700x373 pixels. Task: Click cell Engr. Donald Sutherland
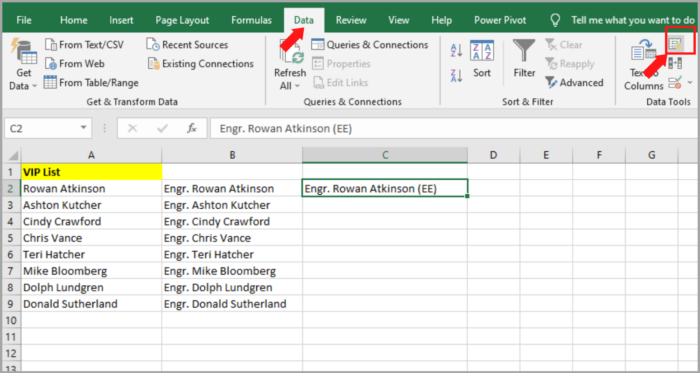(232, 304)
